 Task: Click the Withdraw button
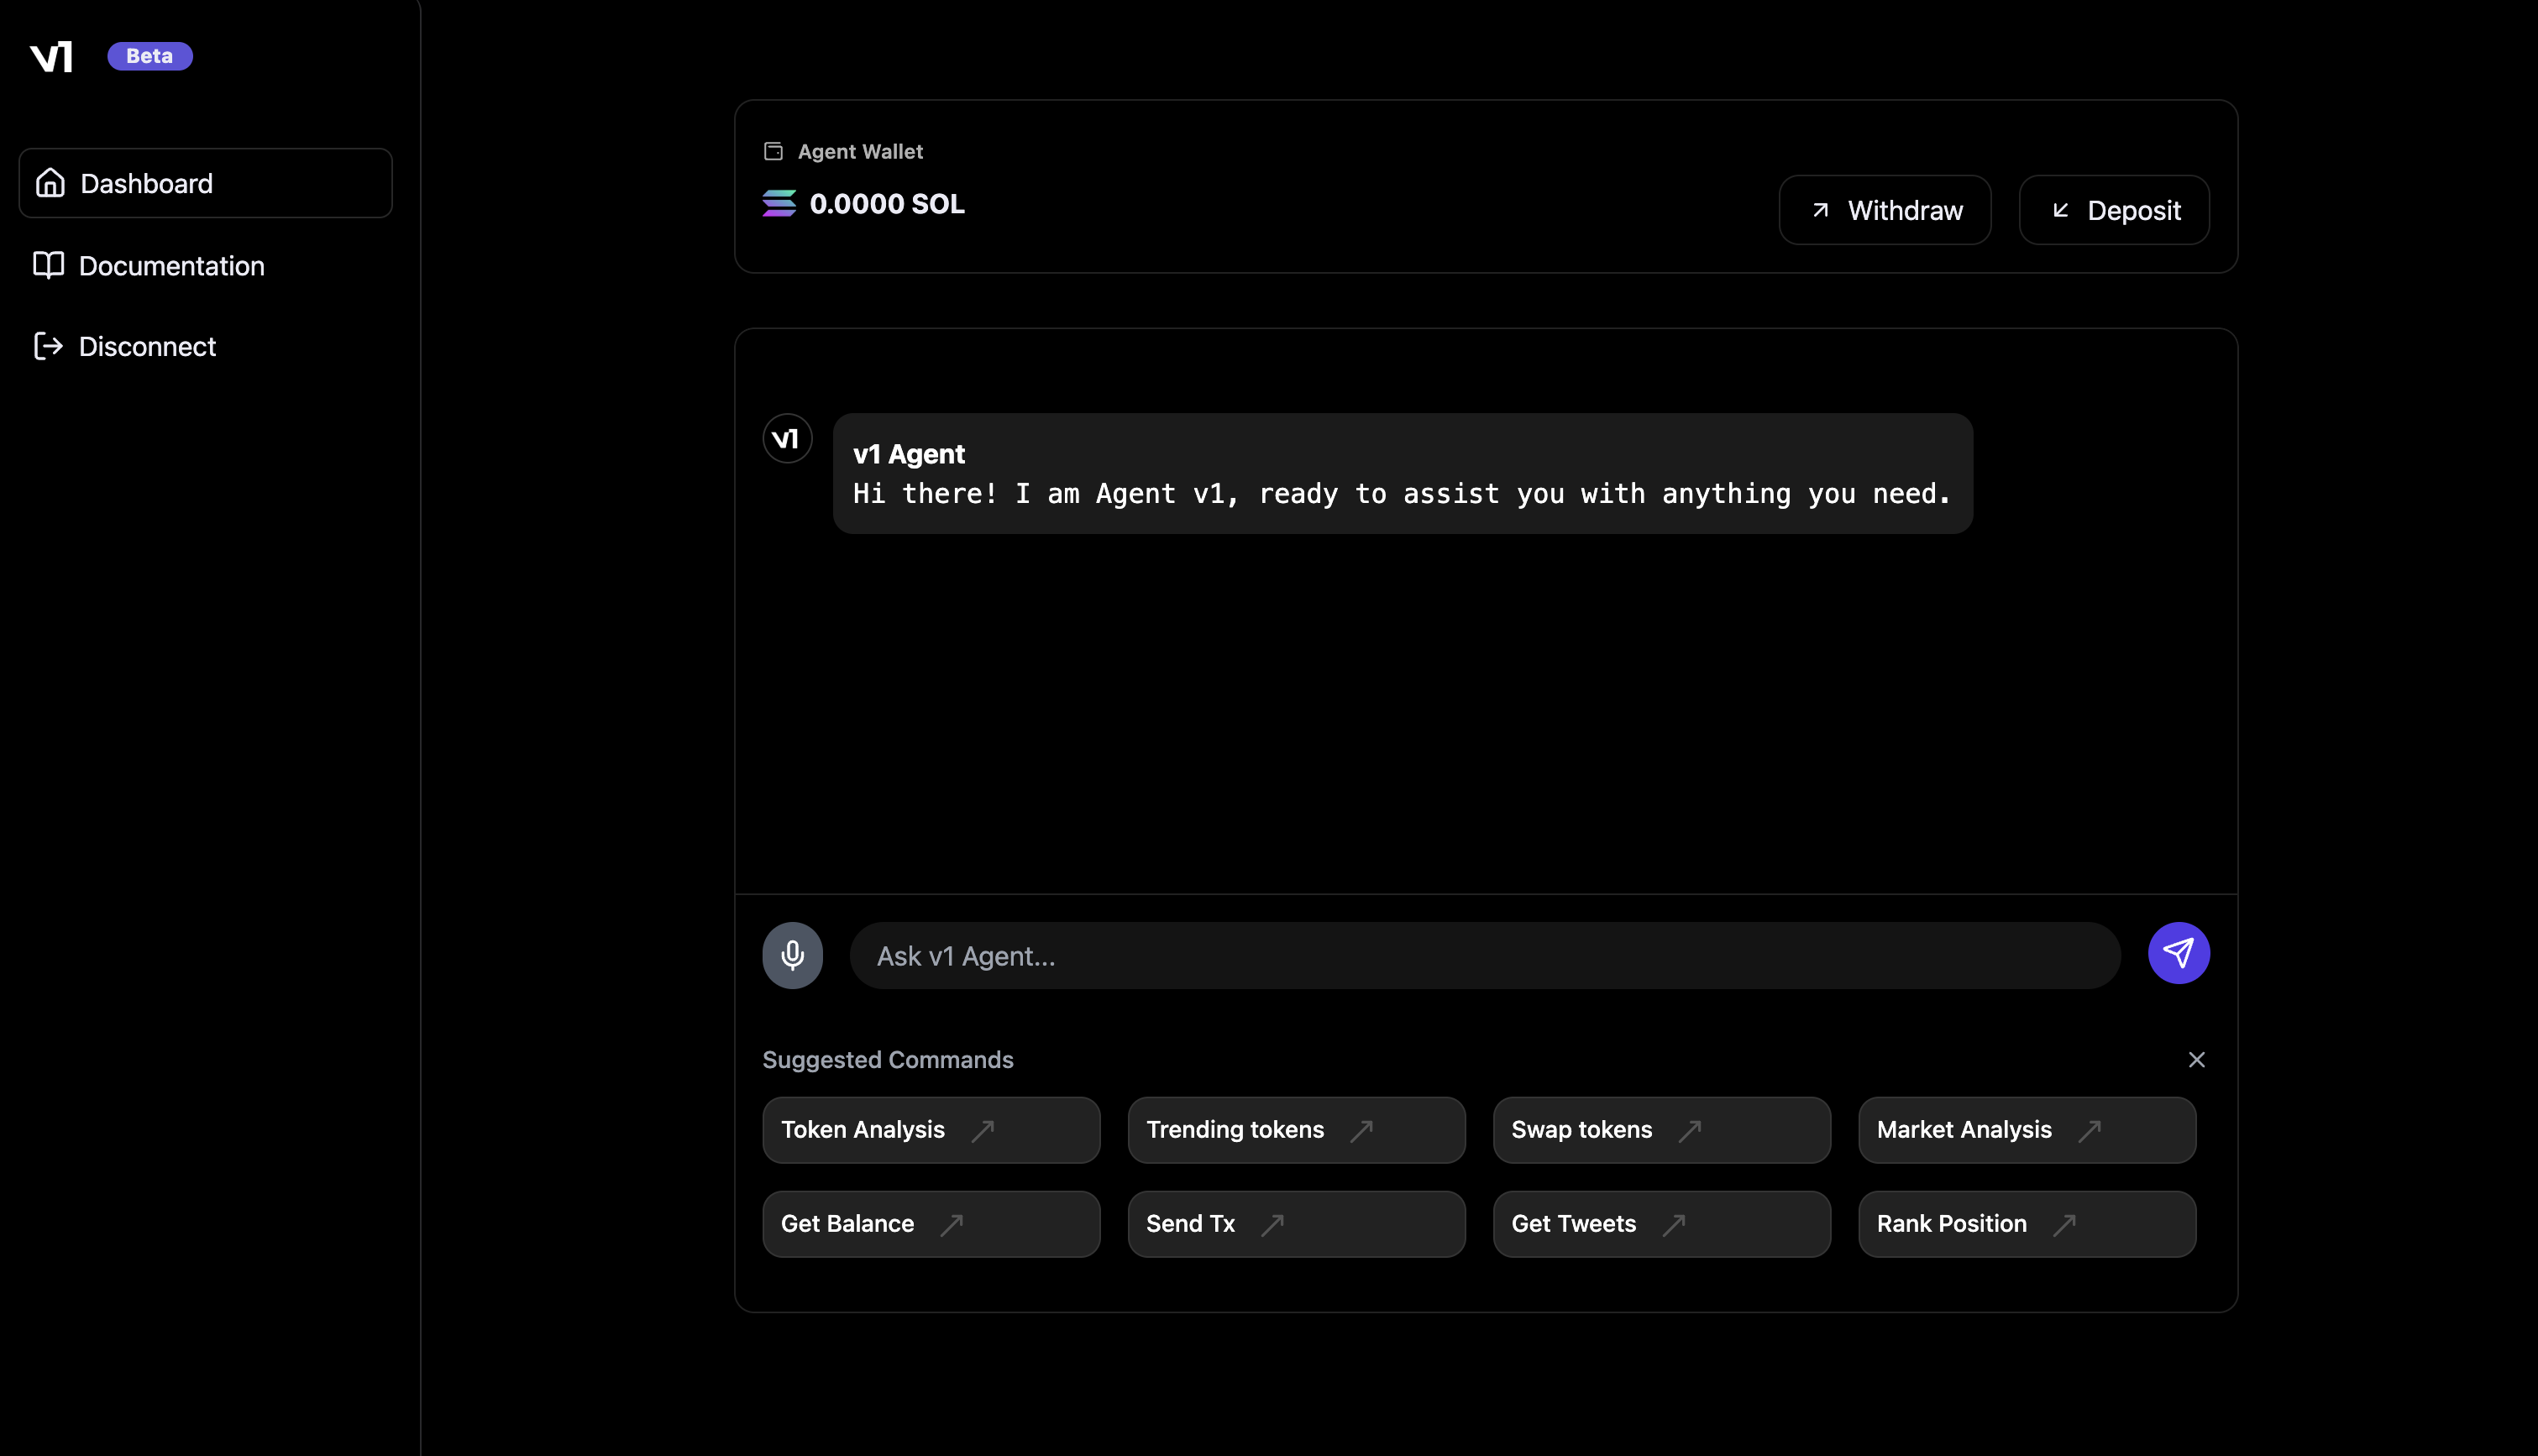(x=1884, y=210)
